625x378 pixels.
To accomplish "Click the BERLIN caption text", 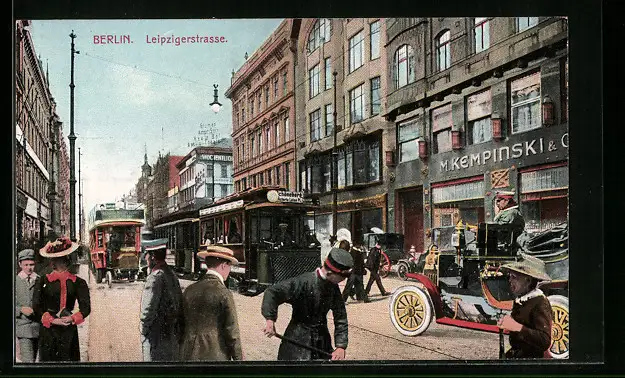I will click(113, 39).
